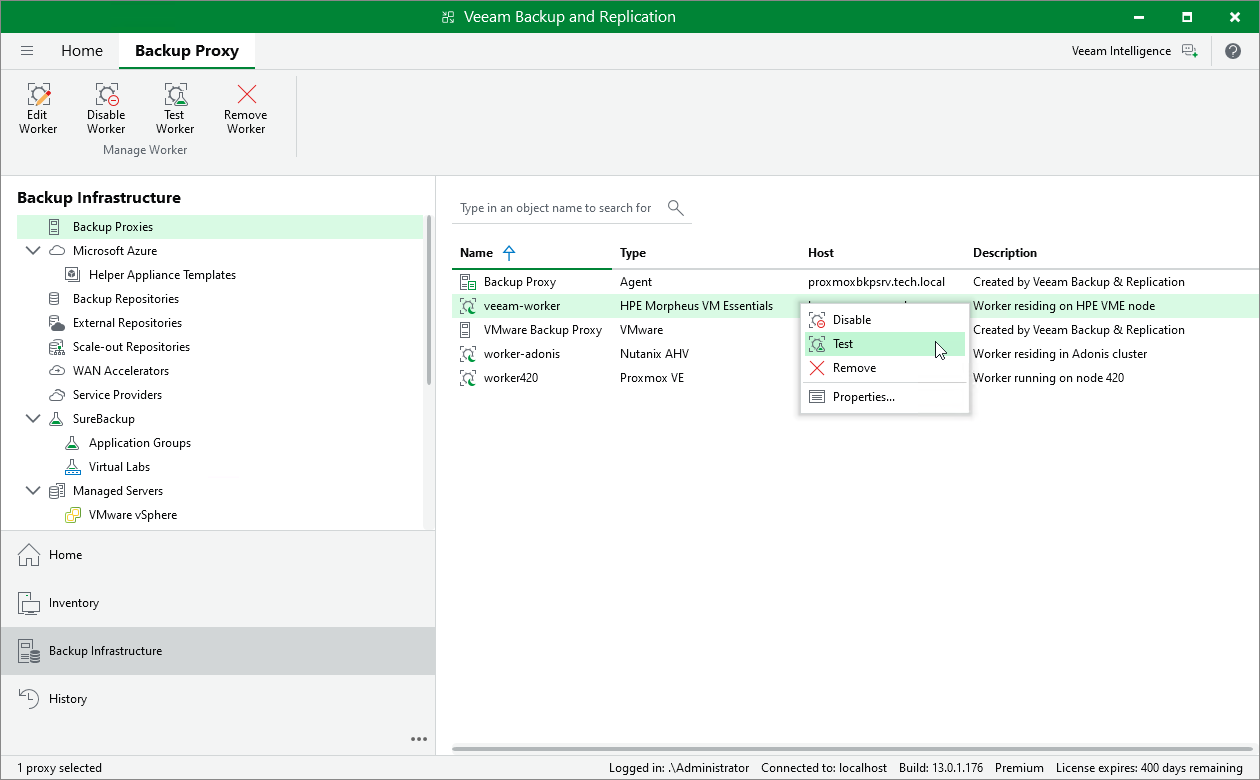Sort by the Type column header
The width and height of the screenshot is (1260, 780).
click(x=633, y=253)
